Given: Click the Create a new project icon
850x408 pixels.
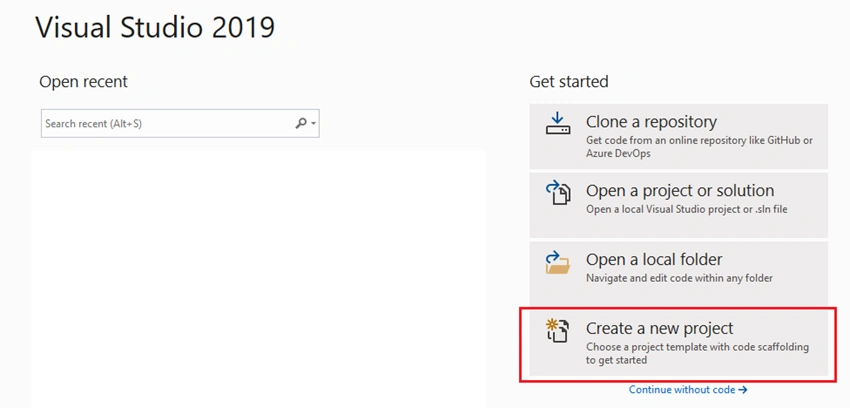Looking at the screenshot, I should point(558,331).
